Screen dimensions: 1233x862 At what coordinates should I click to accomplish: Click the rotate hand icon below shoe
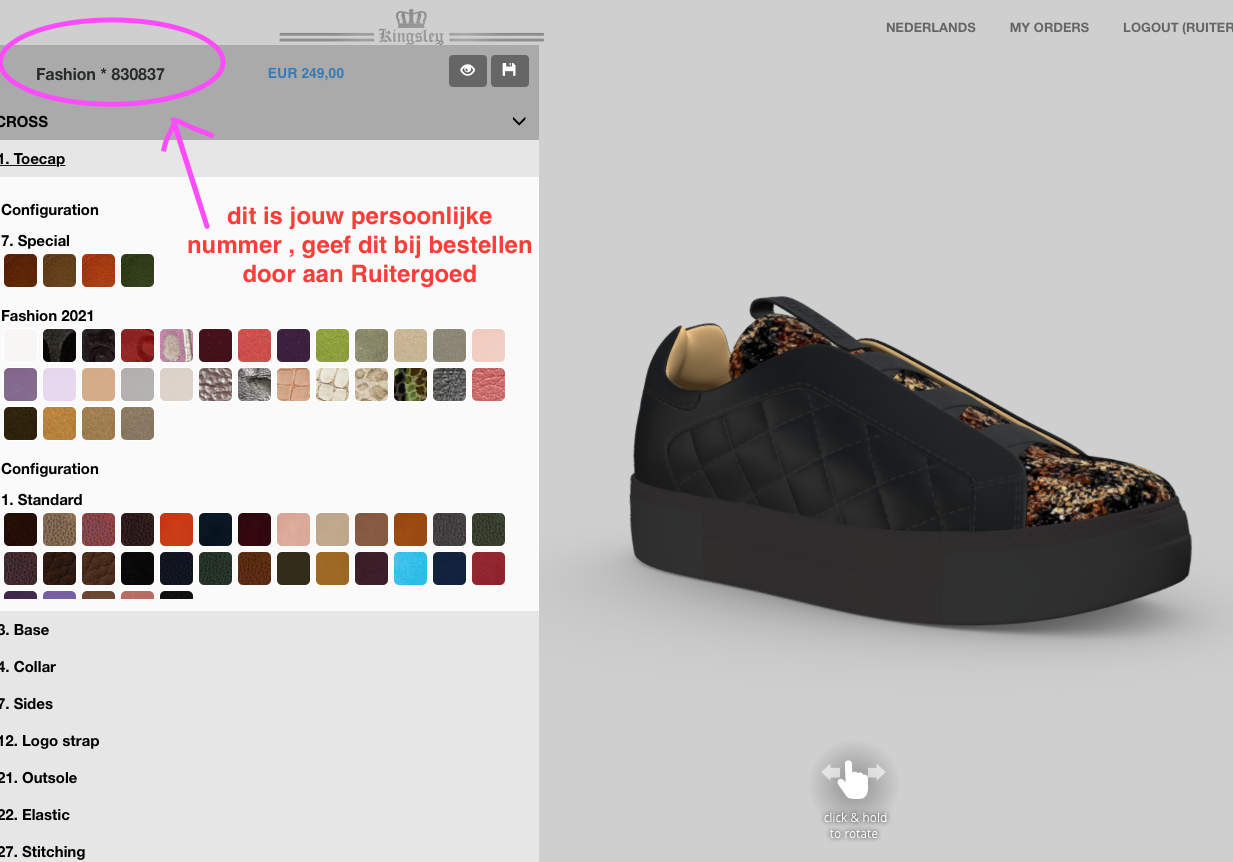(x=853, y=779)
